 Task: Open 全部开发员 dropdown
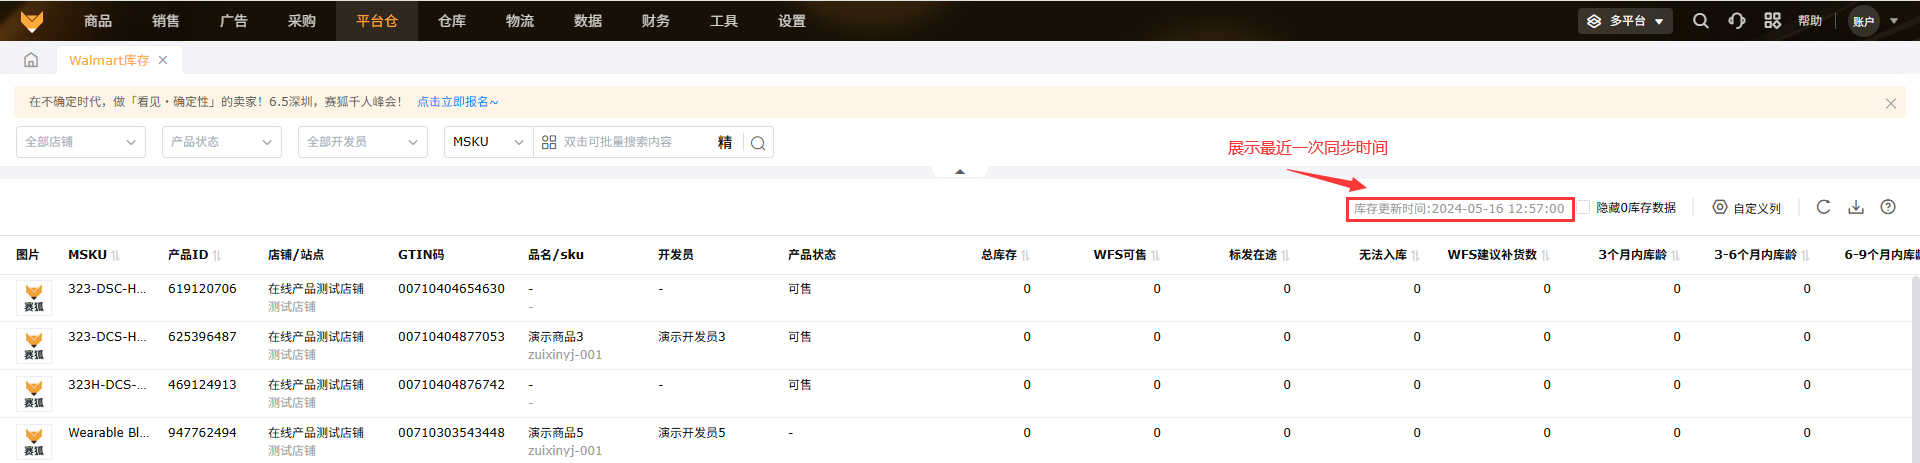click(363, 142)
